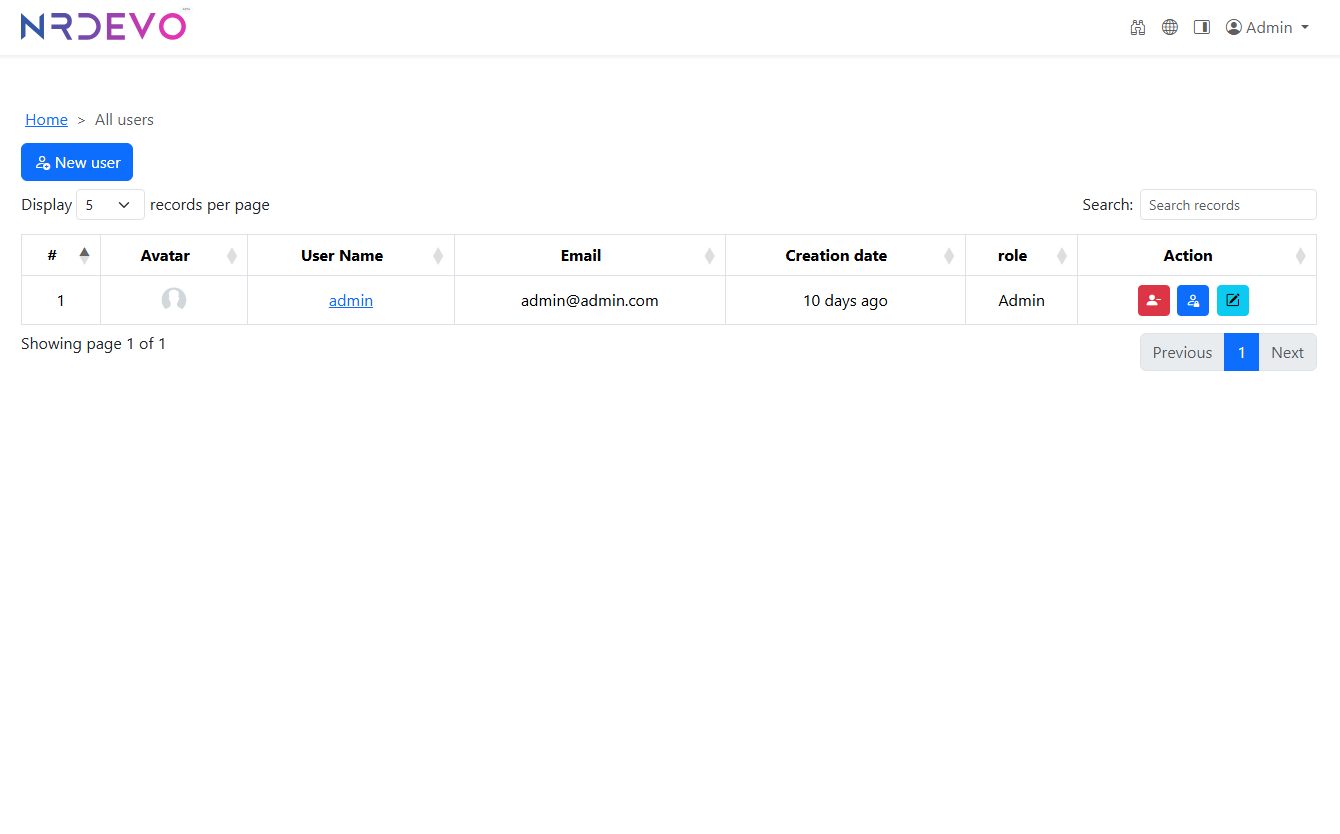This screenshot has height=834, width=1340.
Task: Open the globe language icon
Action: [x=1169, y=28]
